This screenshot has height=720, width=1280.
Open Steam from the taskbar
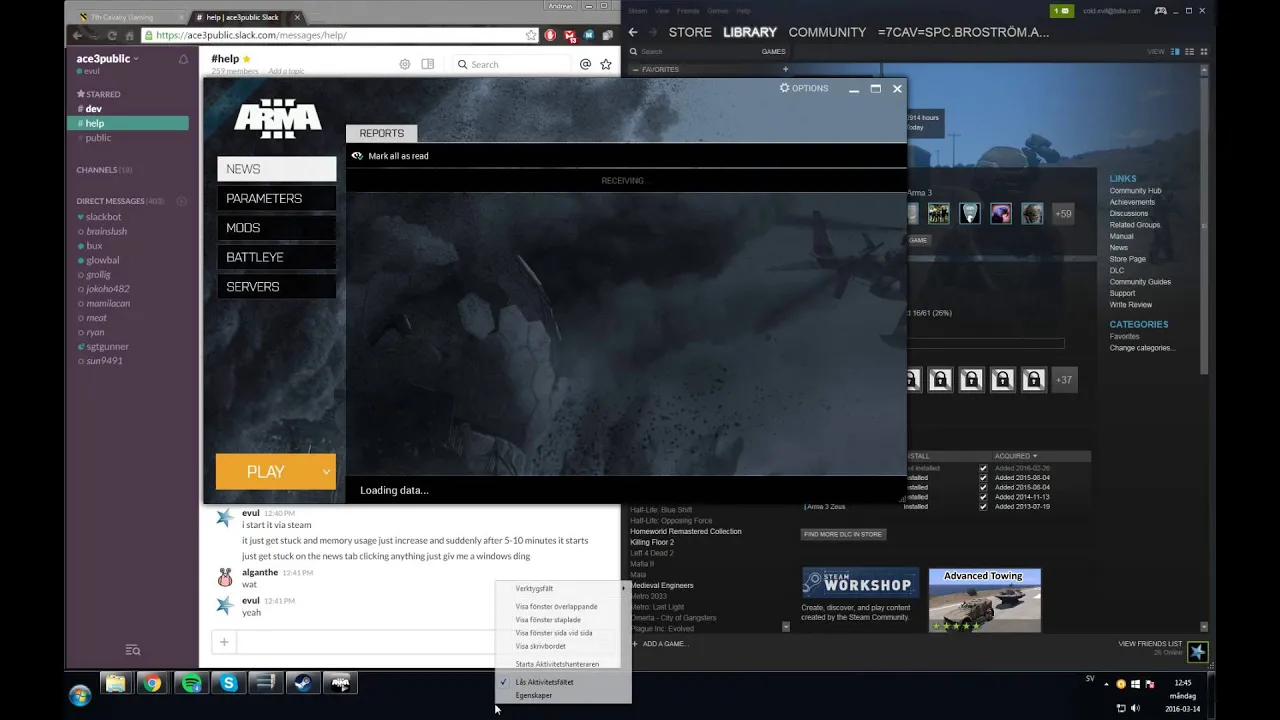coord(303,683)
